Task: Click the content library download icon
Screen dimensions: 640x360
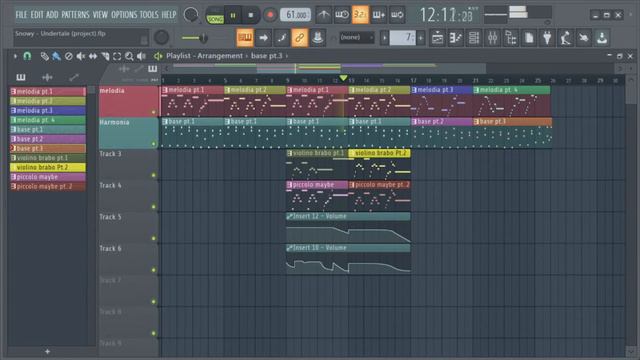Action: [x=602, y=38]
